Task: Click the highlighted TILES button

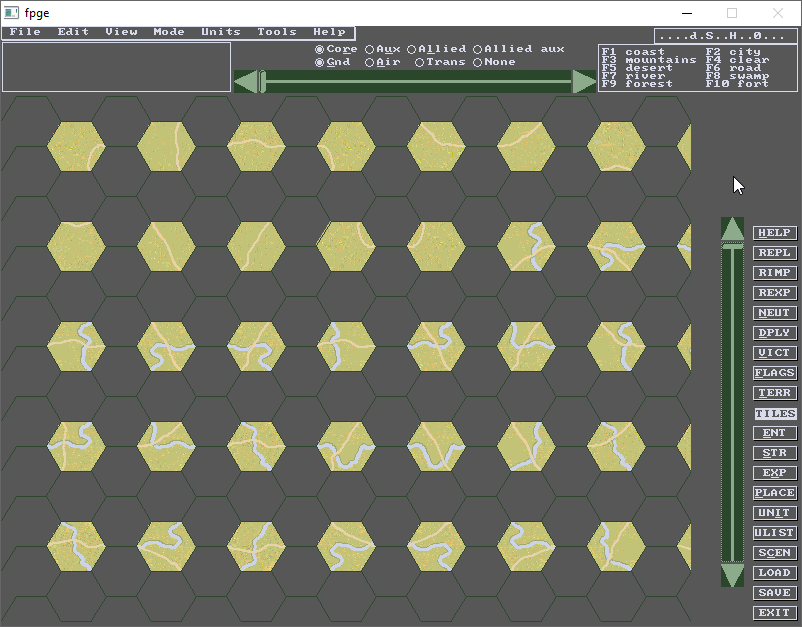Action: pos(774,413)
